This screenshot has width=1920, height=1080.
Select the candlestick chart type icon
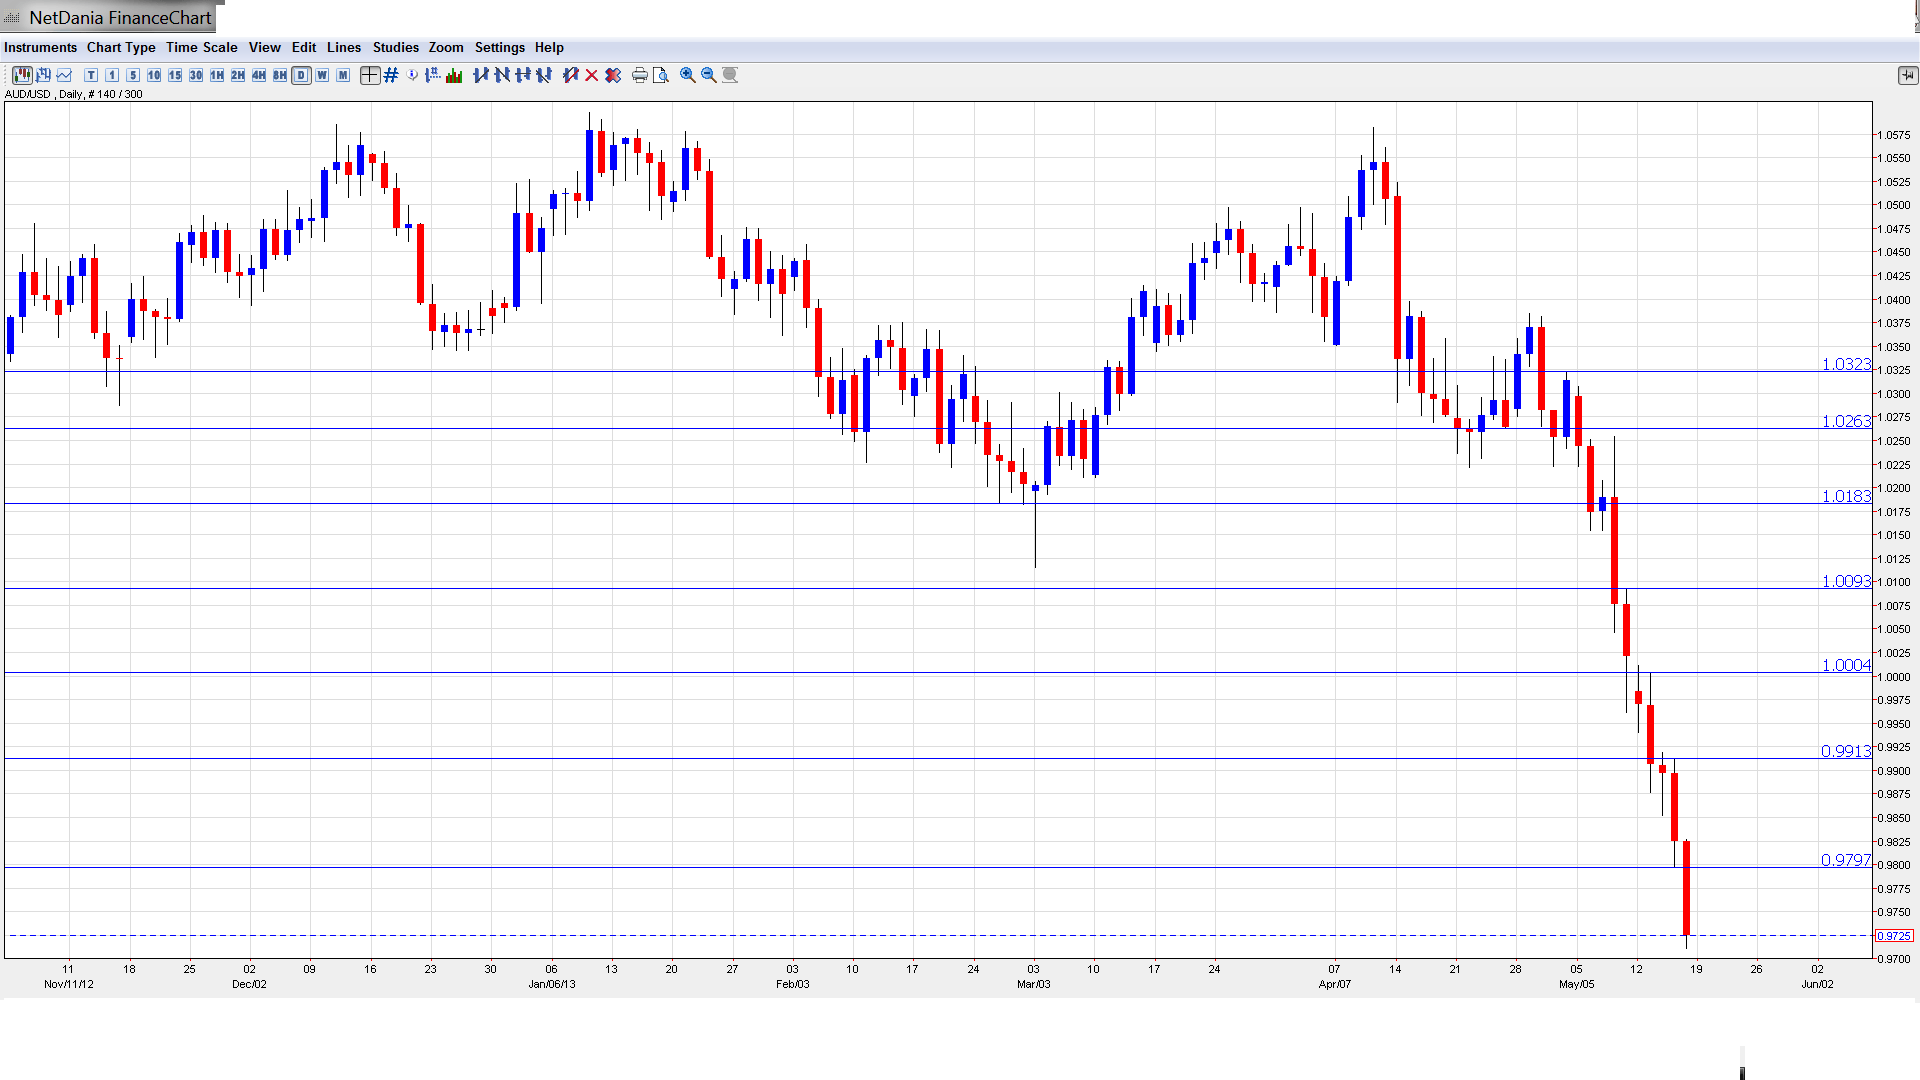(x=22, y=75)
